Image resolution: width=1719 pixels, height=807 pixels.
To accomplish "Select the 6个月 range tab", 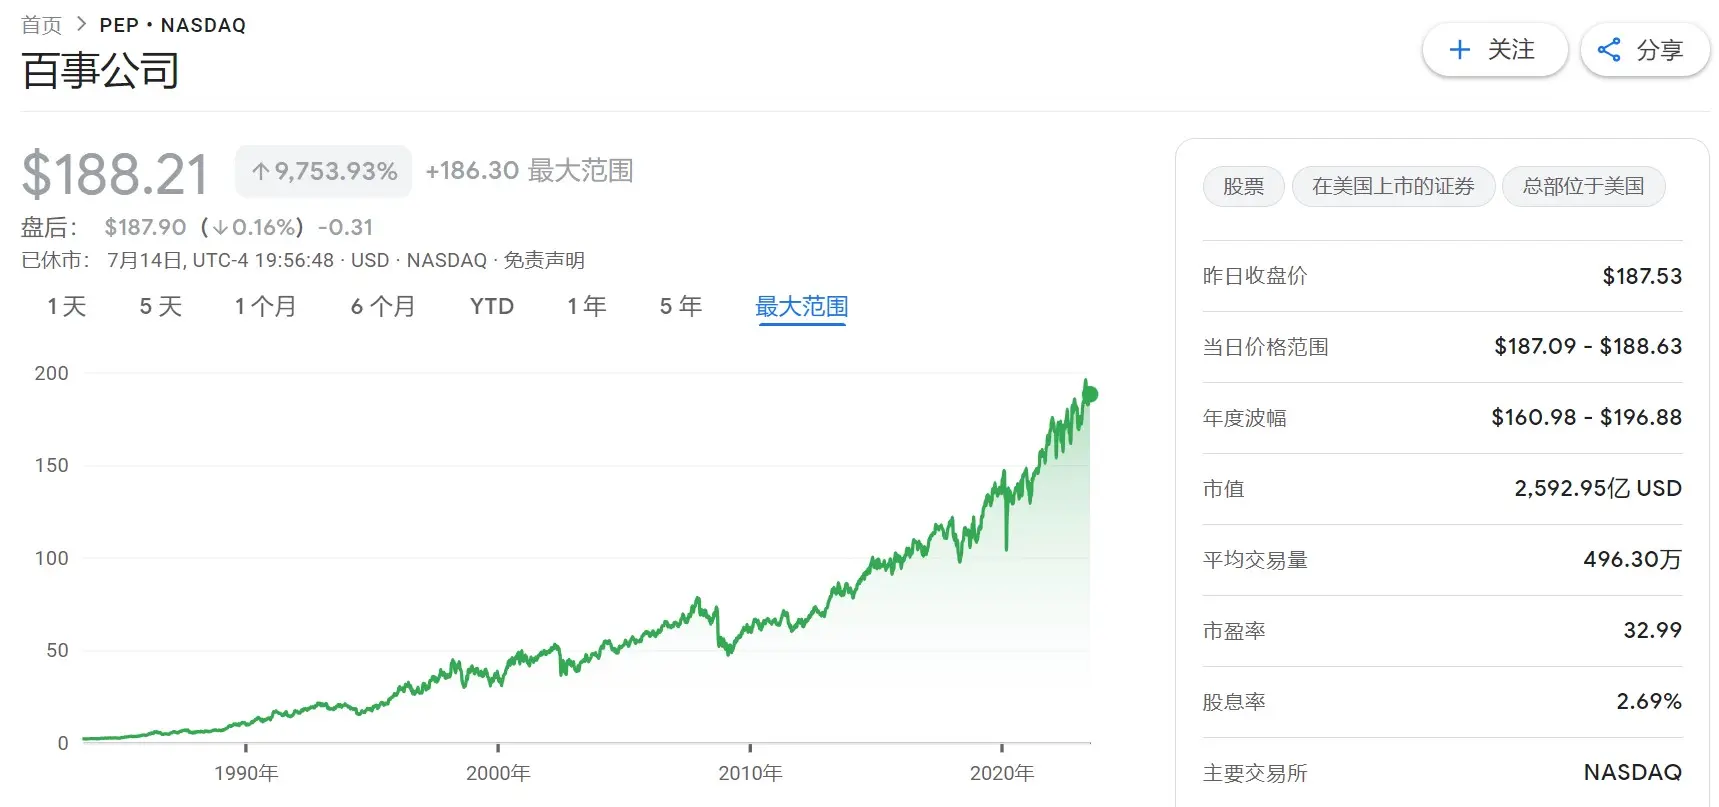I will [383, 307].
